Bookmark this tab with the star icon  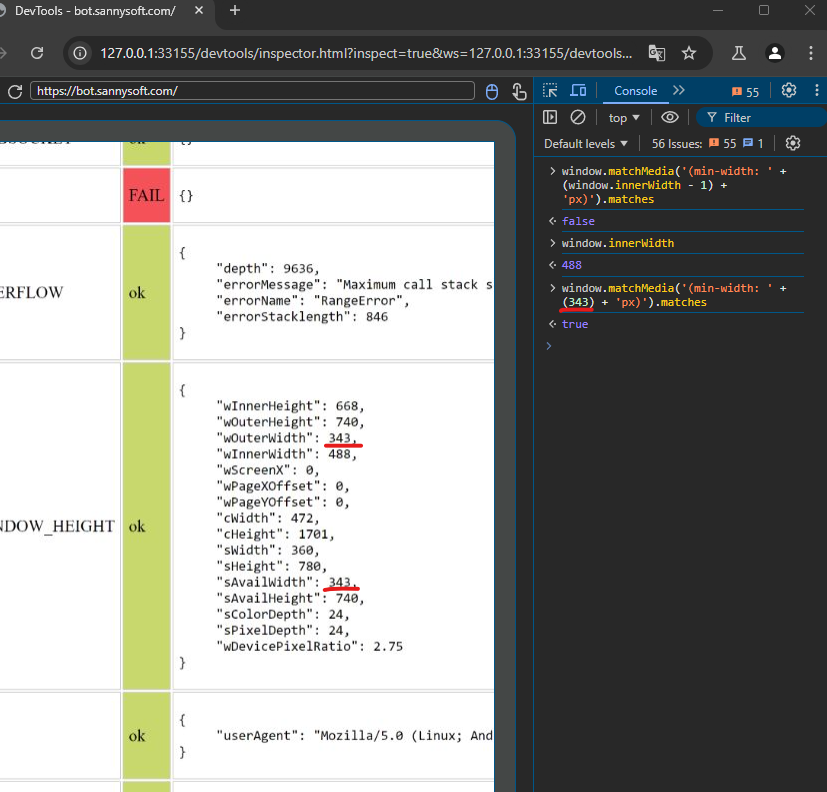(689, 53)
